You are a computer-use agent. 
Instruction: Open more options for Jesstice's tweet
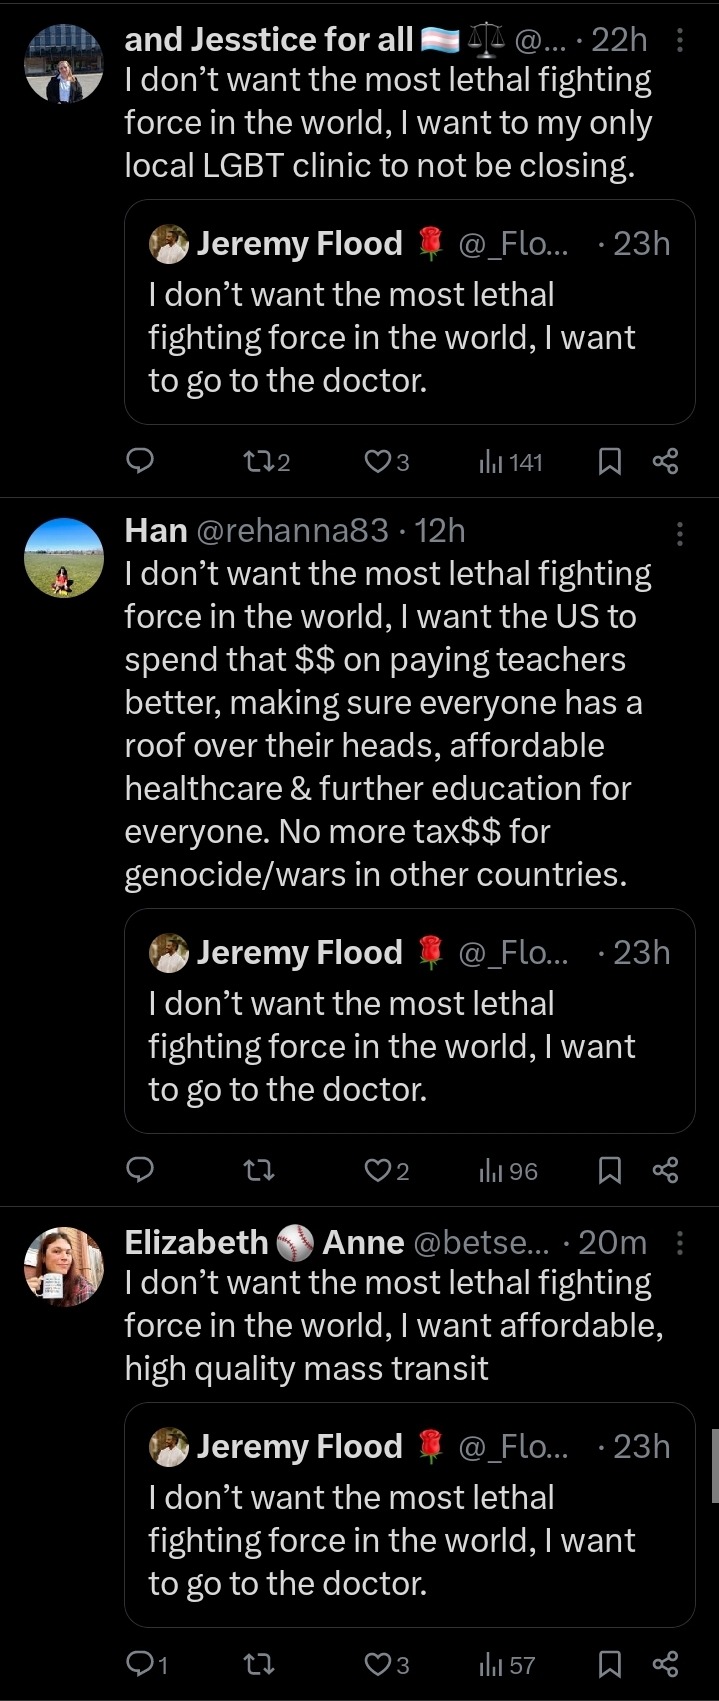680,40
